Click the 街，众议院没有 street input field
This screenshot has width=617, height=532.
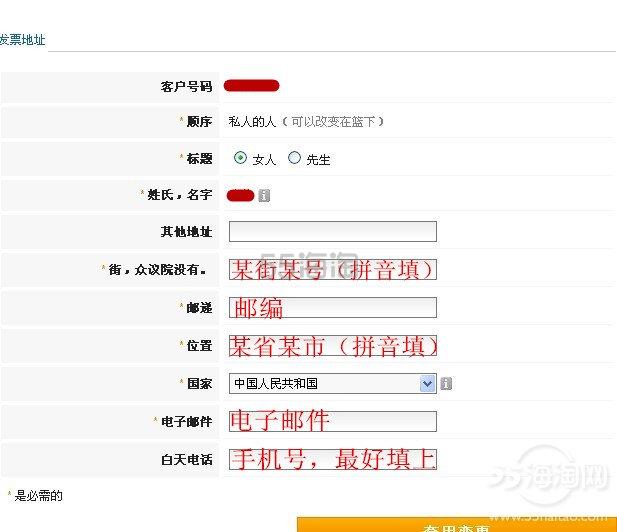tap(333, 270)
